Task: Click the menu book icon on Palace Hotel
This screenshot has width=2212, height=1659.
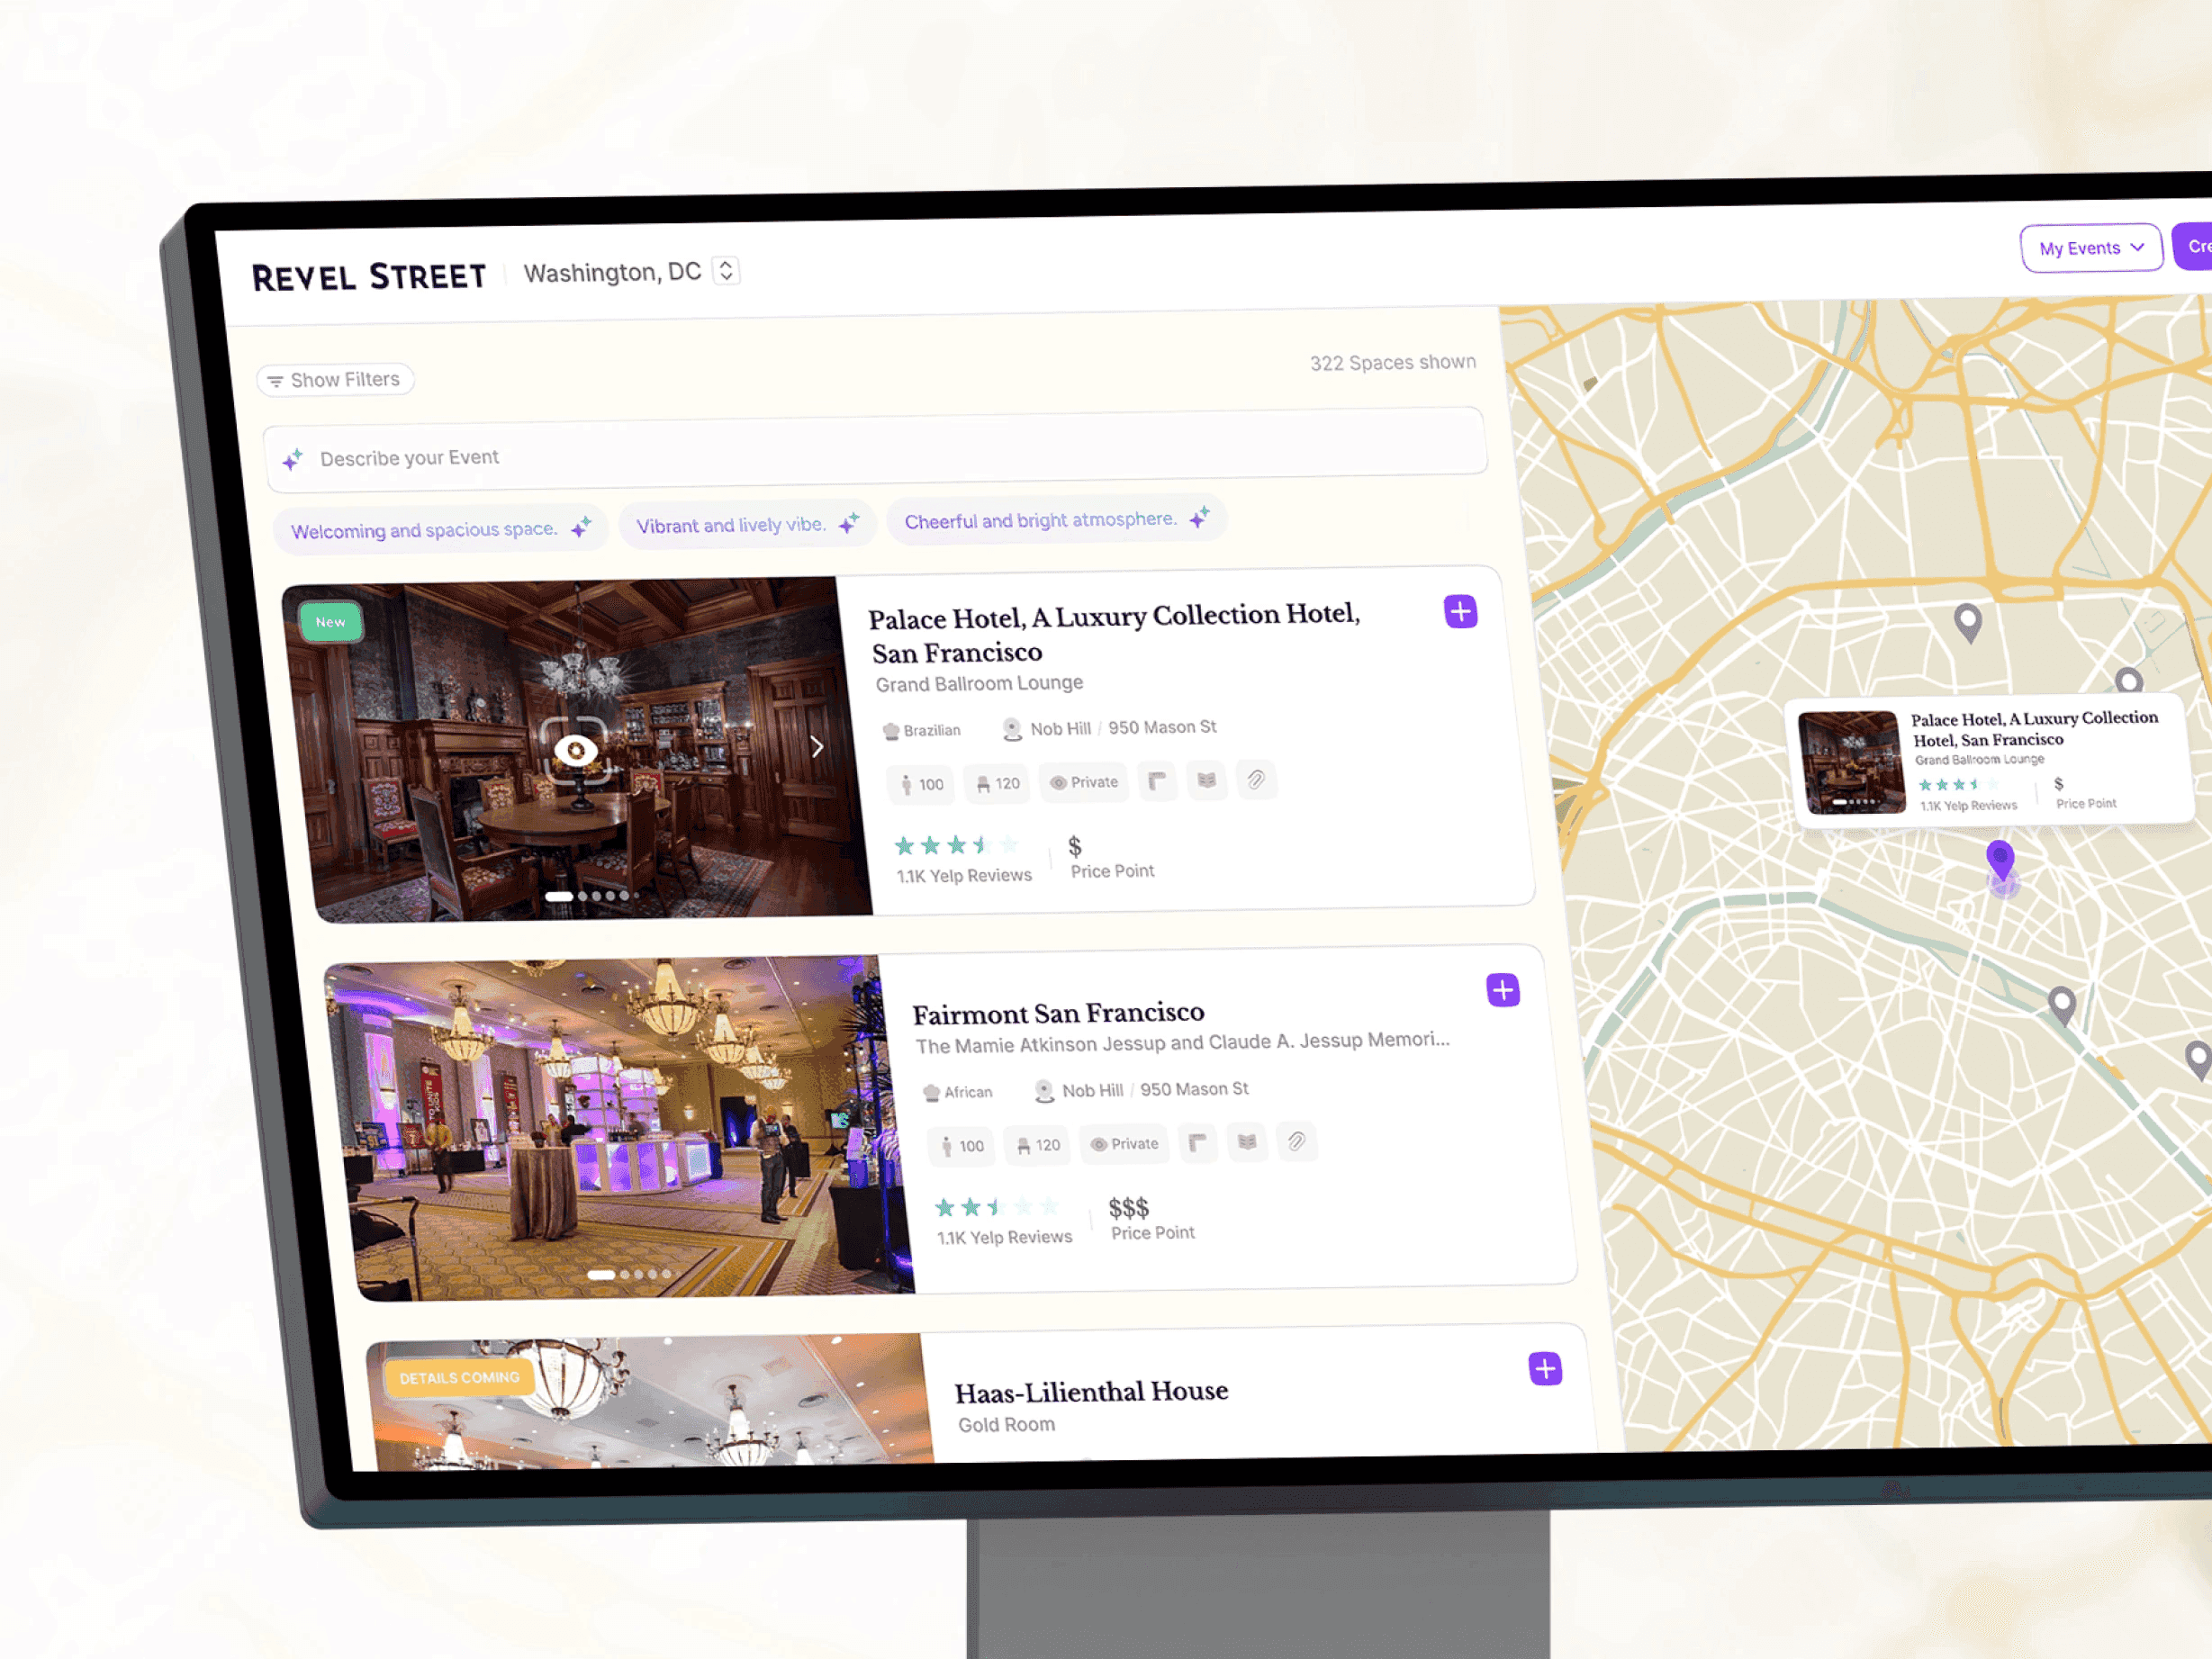Action: [x=1207, y=780]
